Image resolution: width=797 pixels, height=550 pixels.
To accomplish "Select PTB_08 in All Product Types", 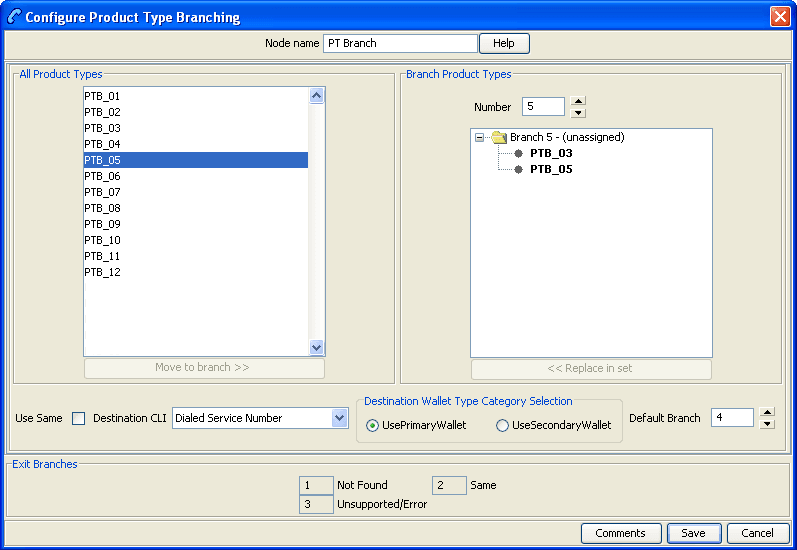I will click(196, 208).
